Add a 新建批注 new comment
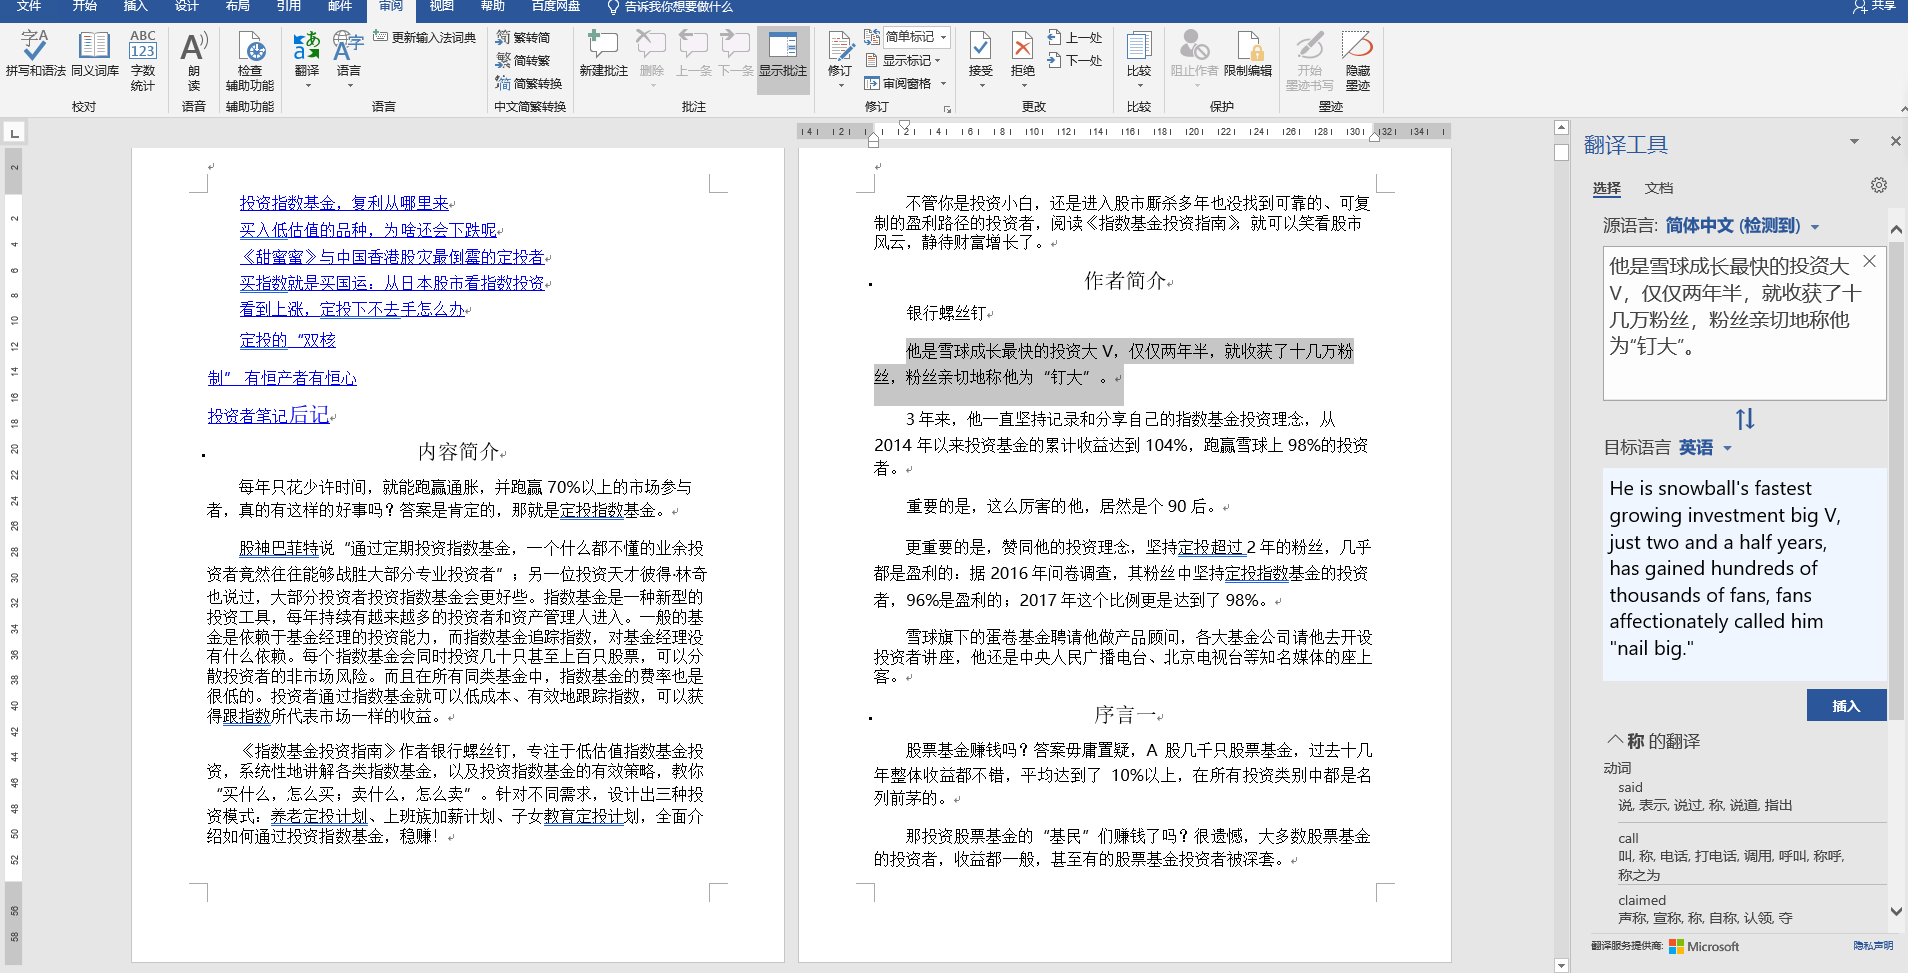This screenshot has height=973, width=1908. (x=603, y=54)
